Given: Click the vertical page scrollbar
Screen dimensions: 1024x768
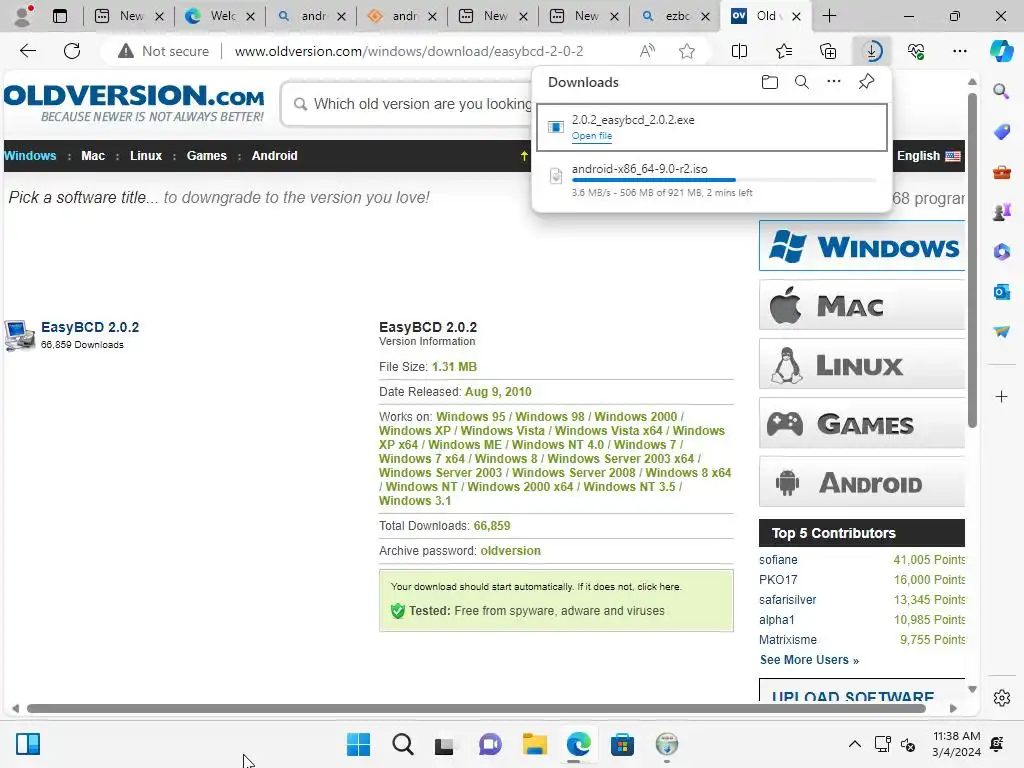Looking at the screenshot, I should click(x=972, y=261).
